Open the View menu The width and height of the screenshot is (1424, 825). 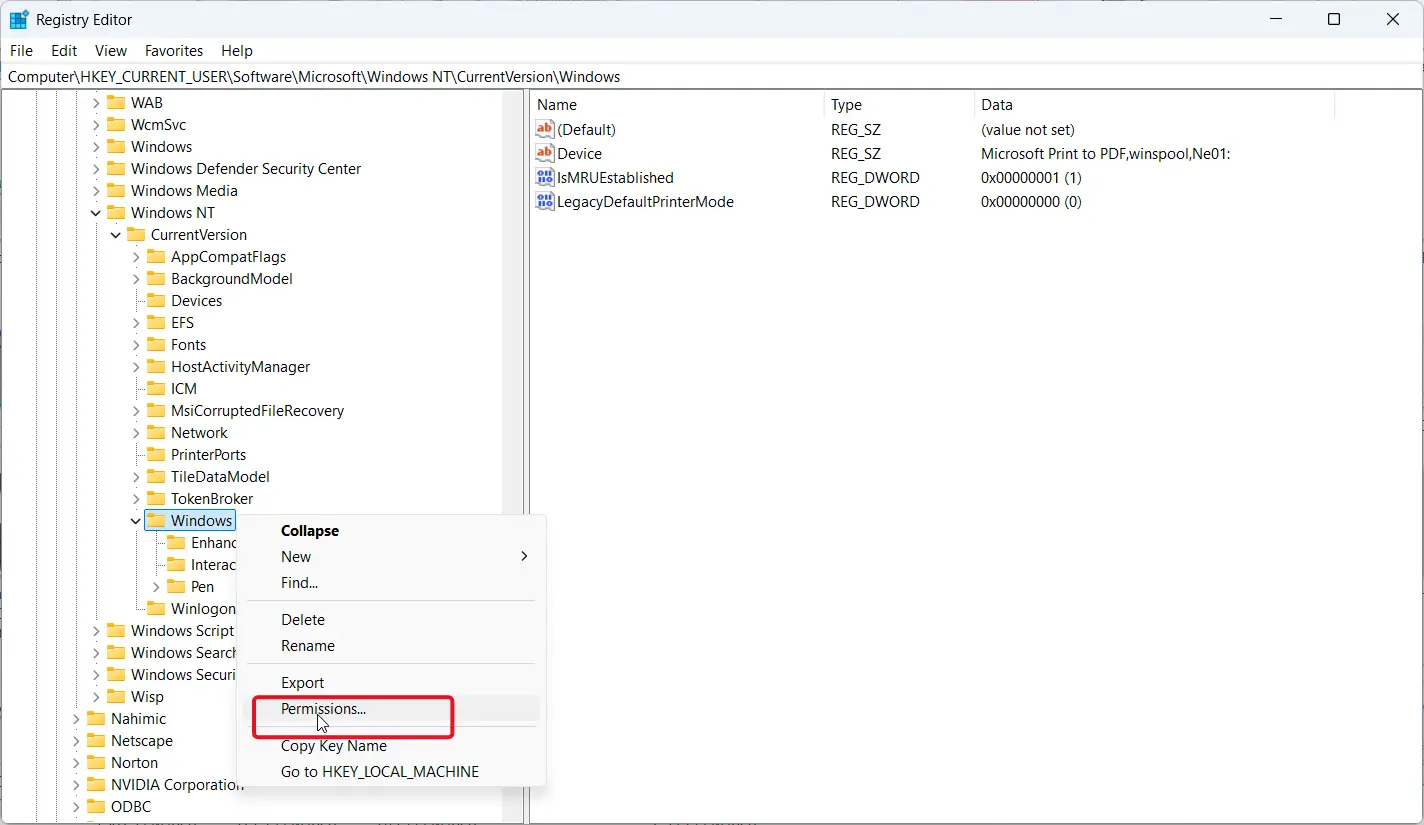tap(111, 50)
